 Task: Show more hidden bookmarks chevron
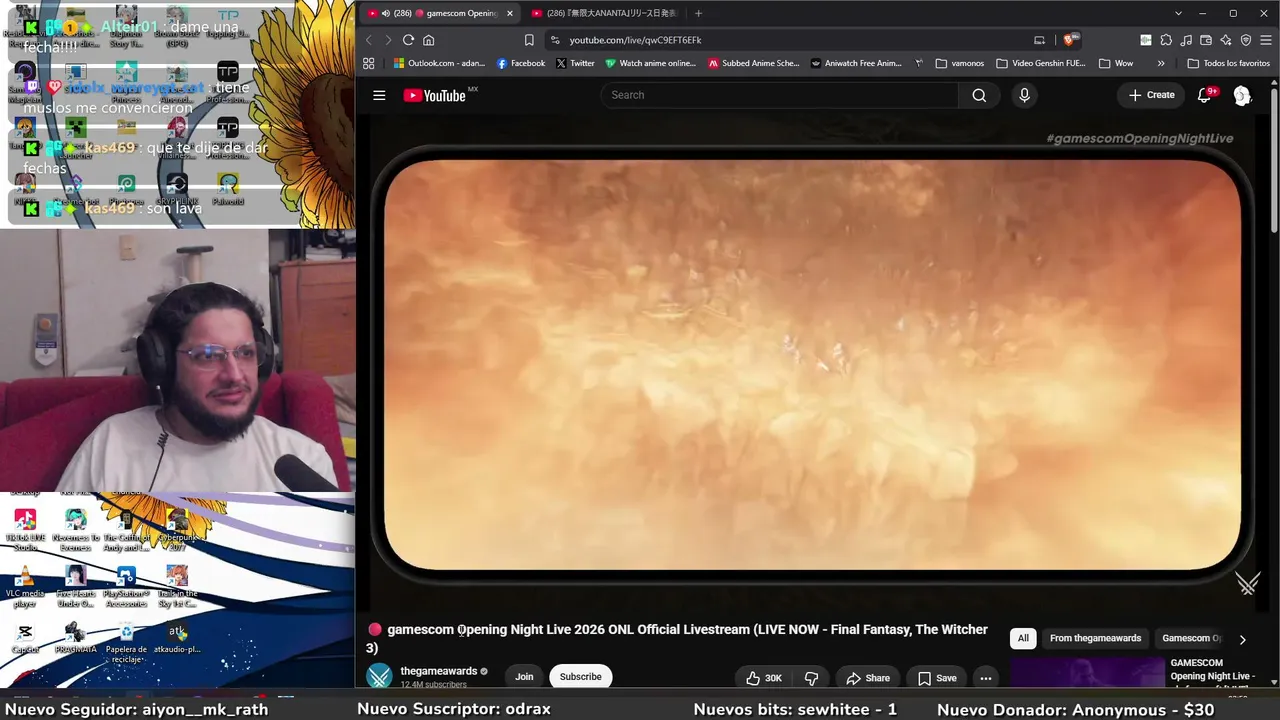(1161, 63)
